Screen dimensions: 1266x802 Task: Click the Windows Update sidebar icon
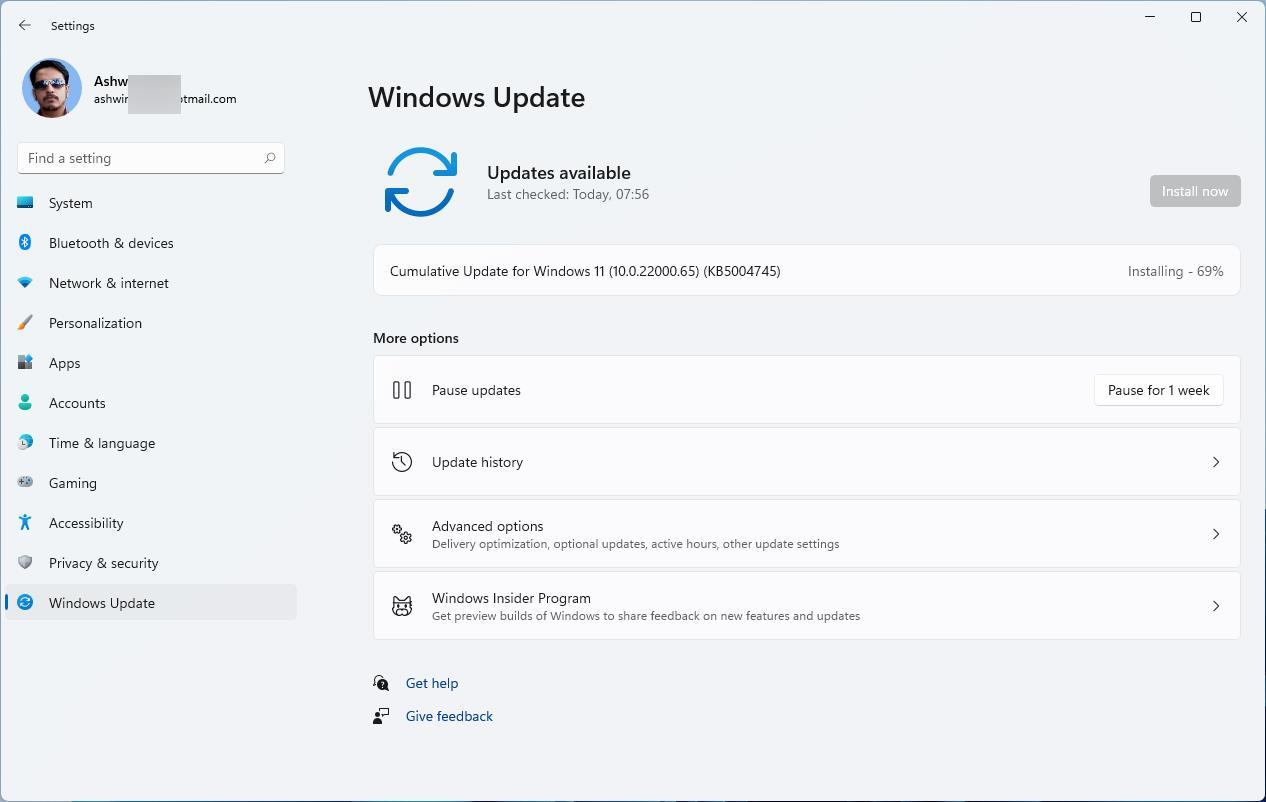click(25, 602)
